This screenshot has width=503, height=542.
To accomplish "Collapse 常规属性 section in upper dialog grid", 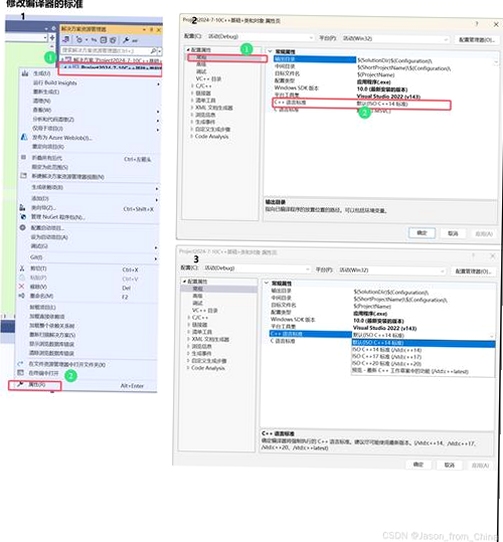I will coord(270,51).
